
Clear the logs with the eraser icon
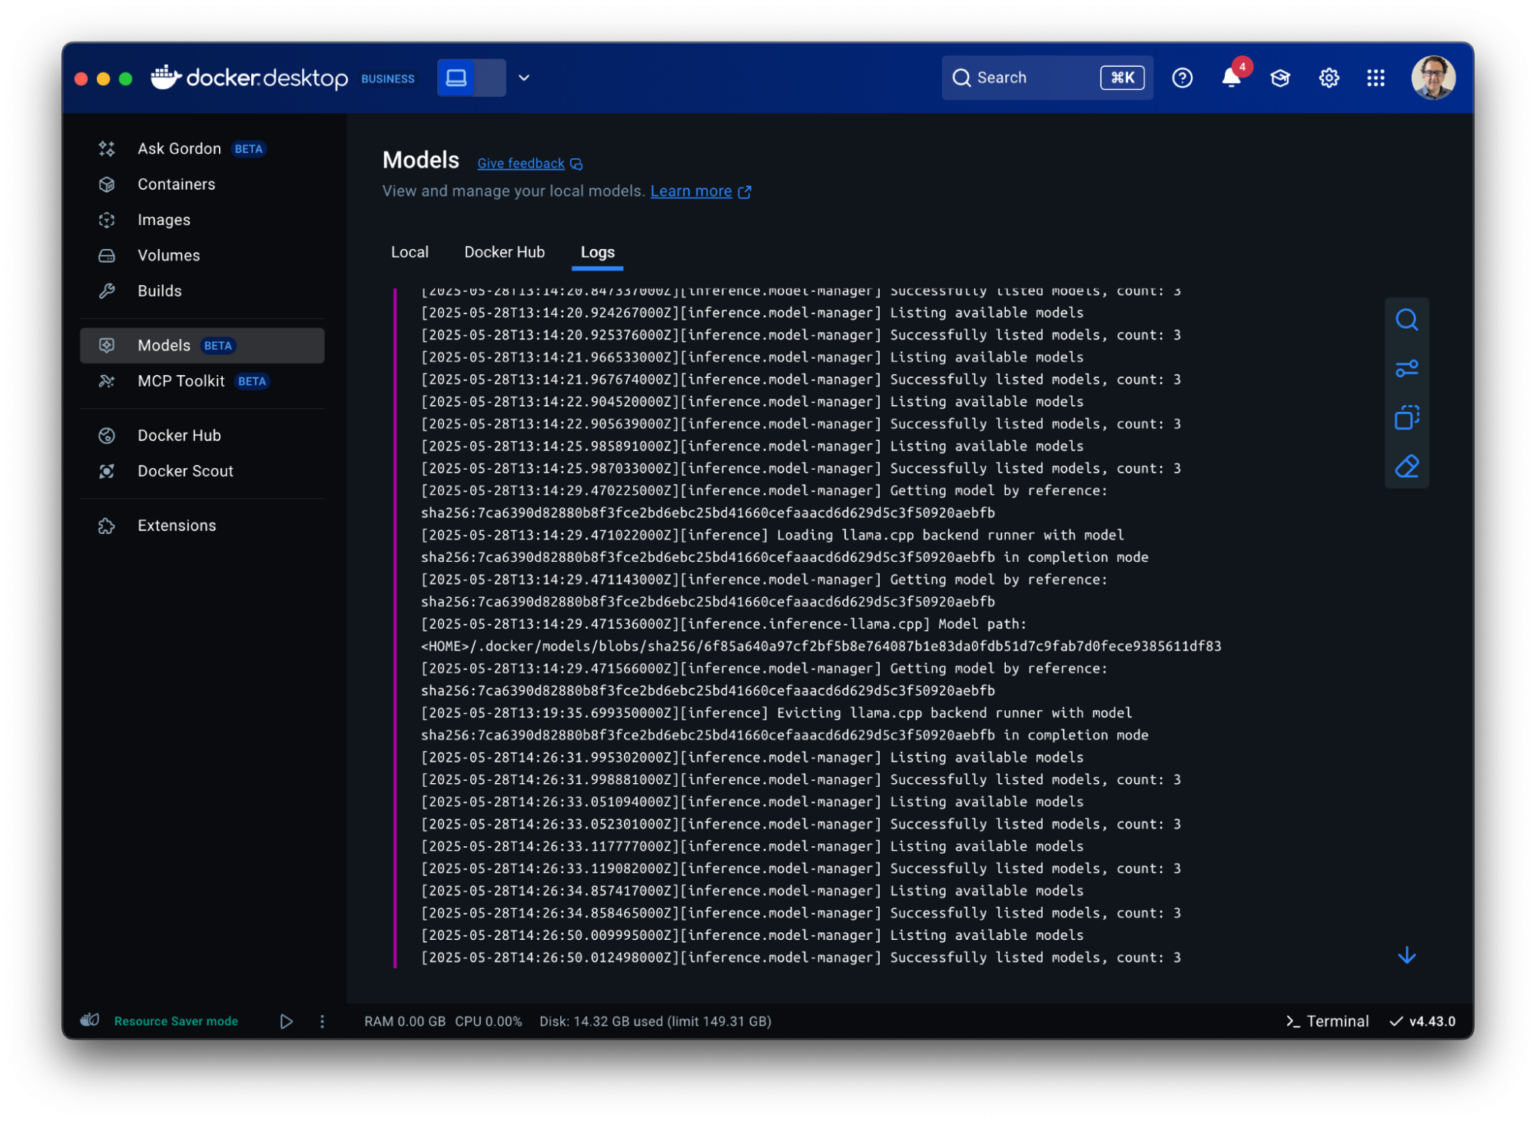pyautogui.click(x=1406, y=466)
